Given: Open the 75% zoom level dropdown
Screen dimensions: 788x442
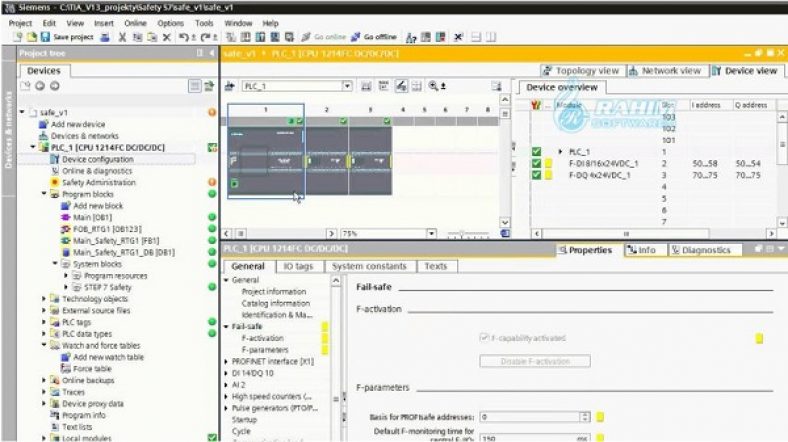Looking at the screenshot, I should 431,234.
